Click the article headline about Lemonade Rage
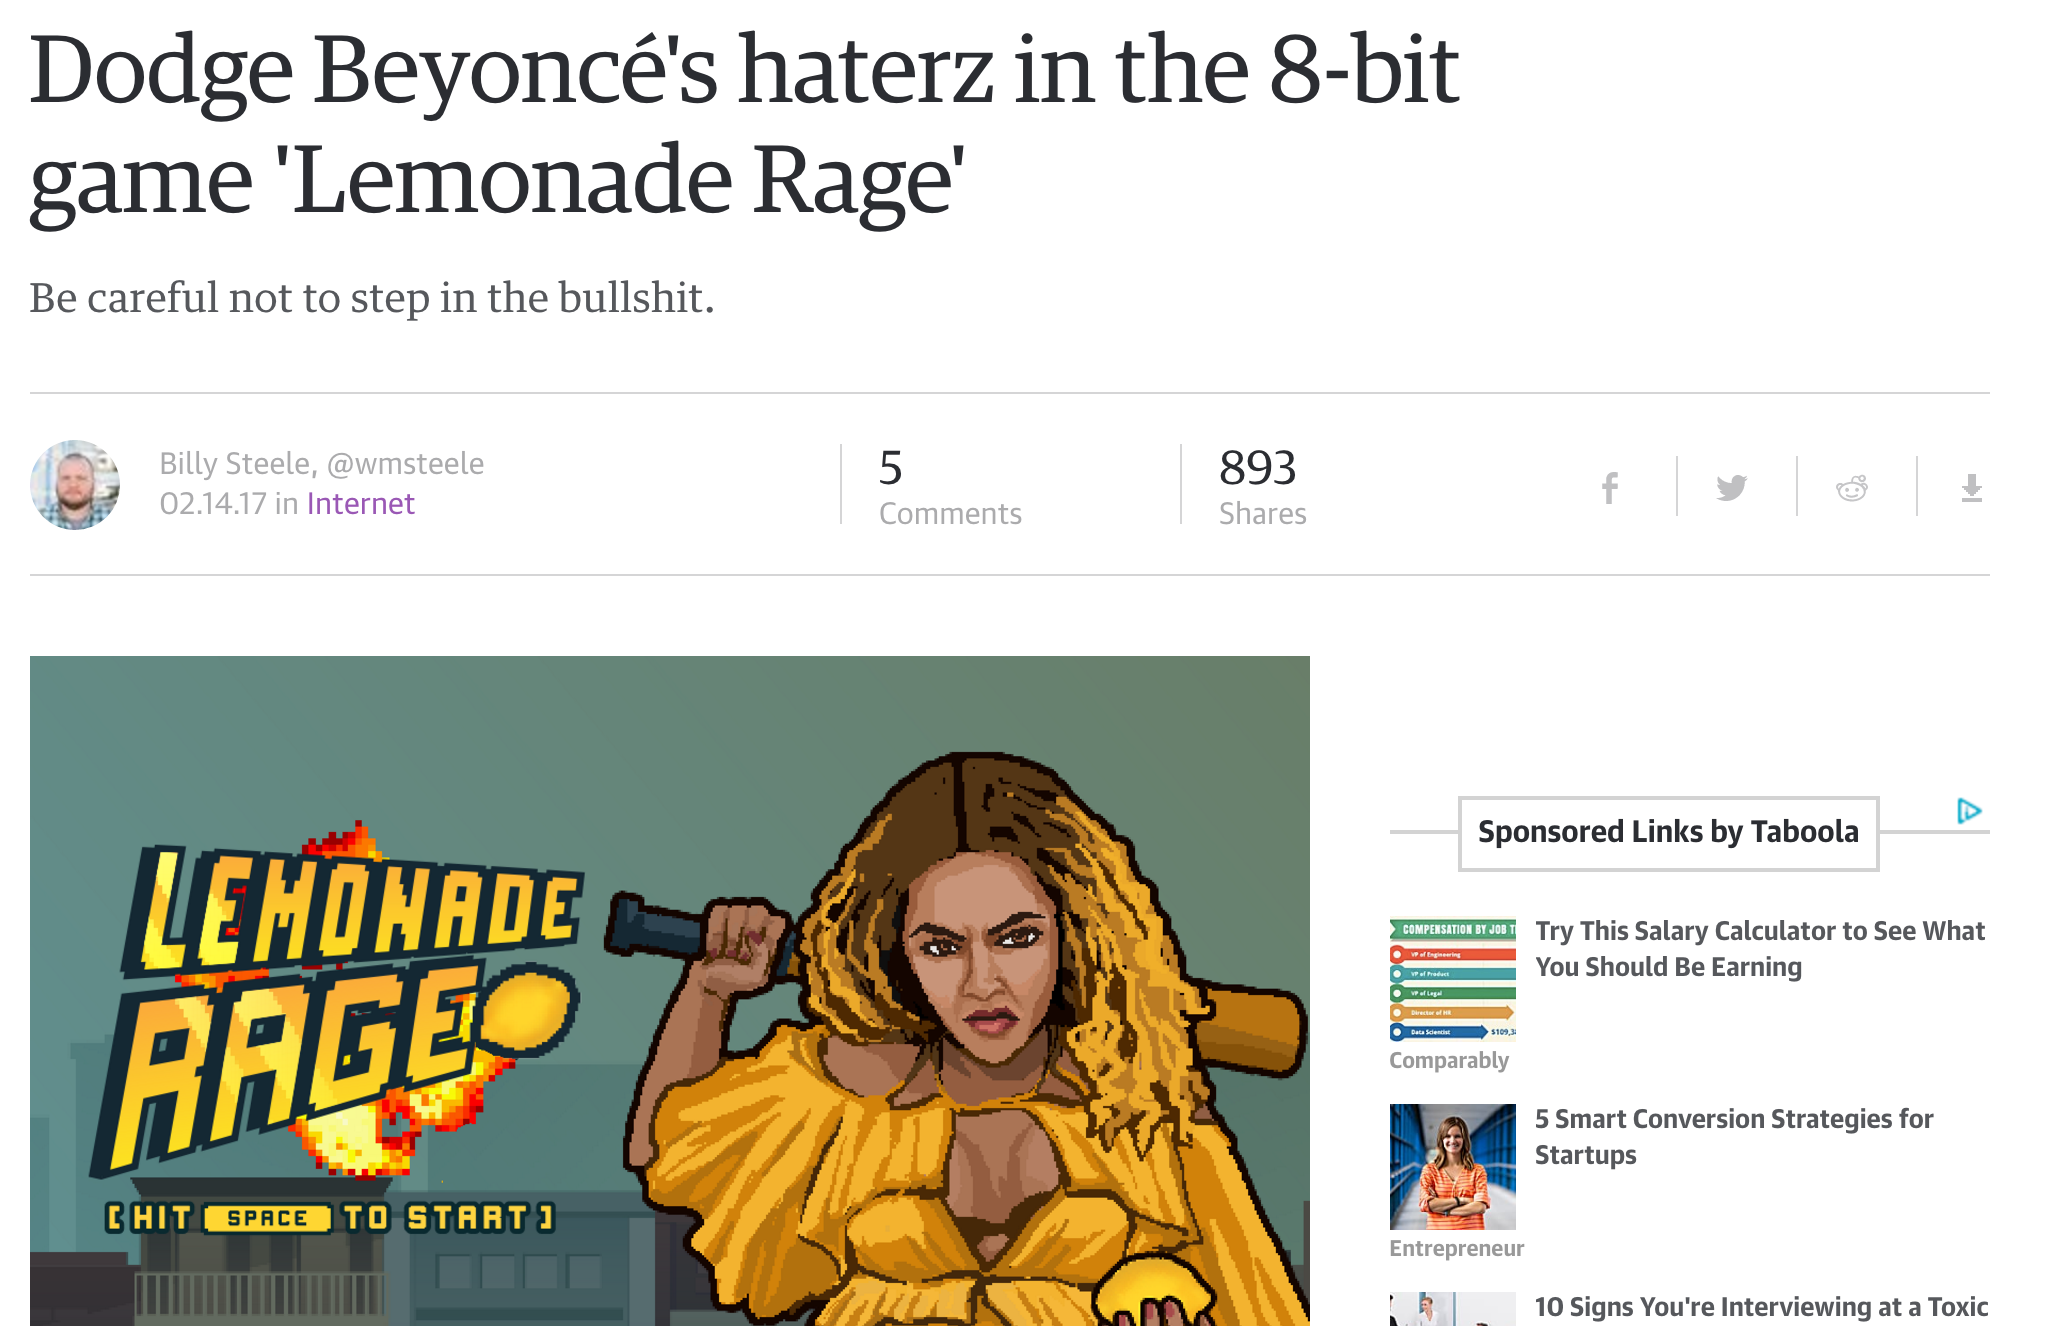 pyautogui.click(x=744, y=124)
